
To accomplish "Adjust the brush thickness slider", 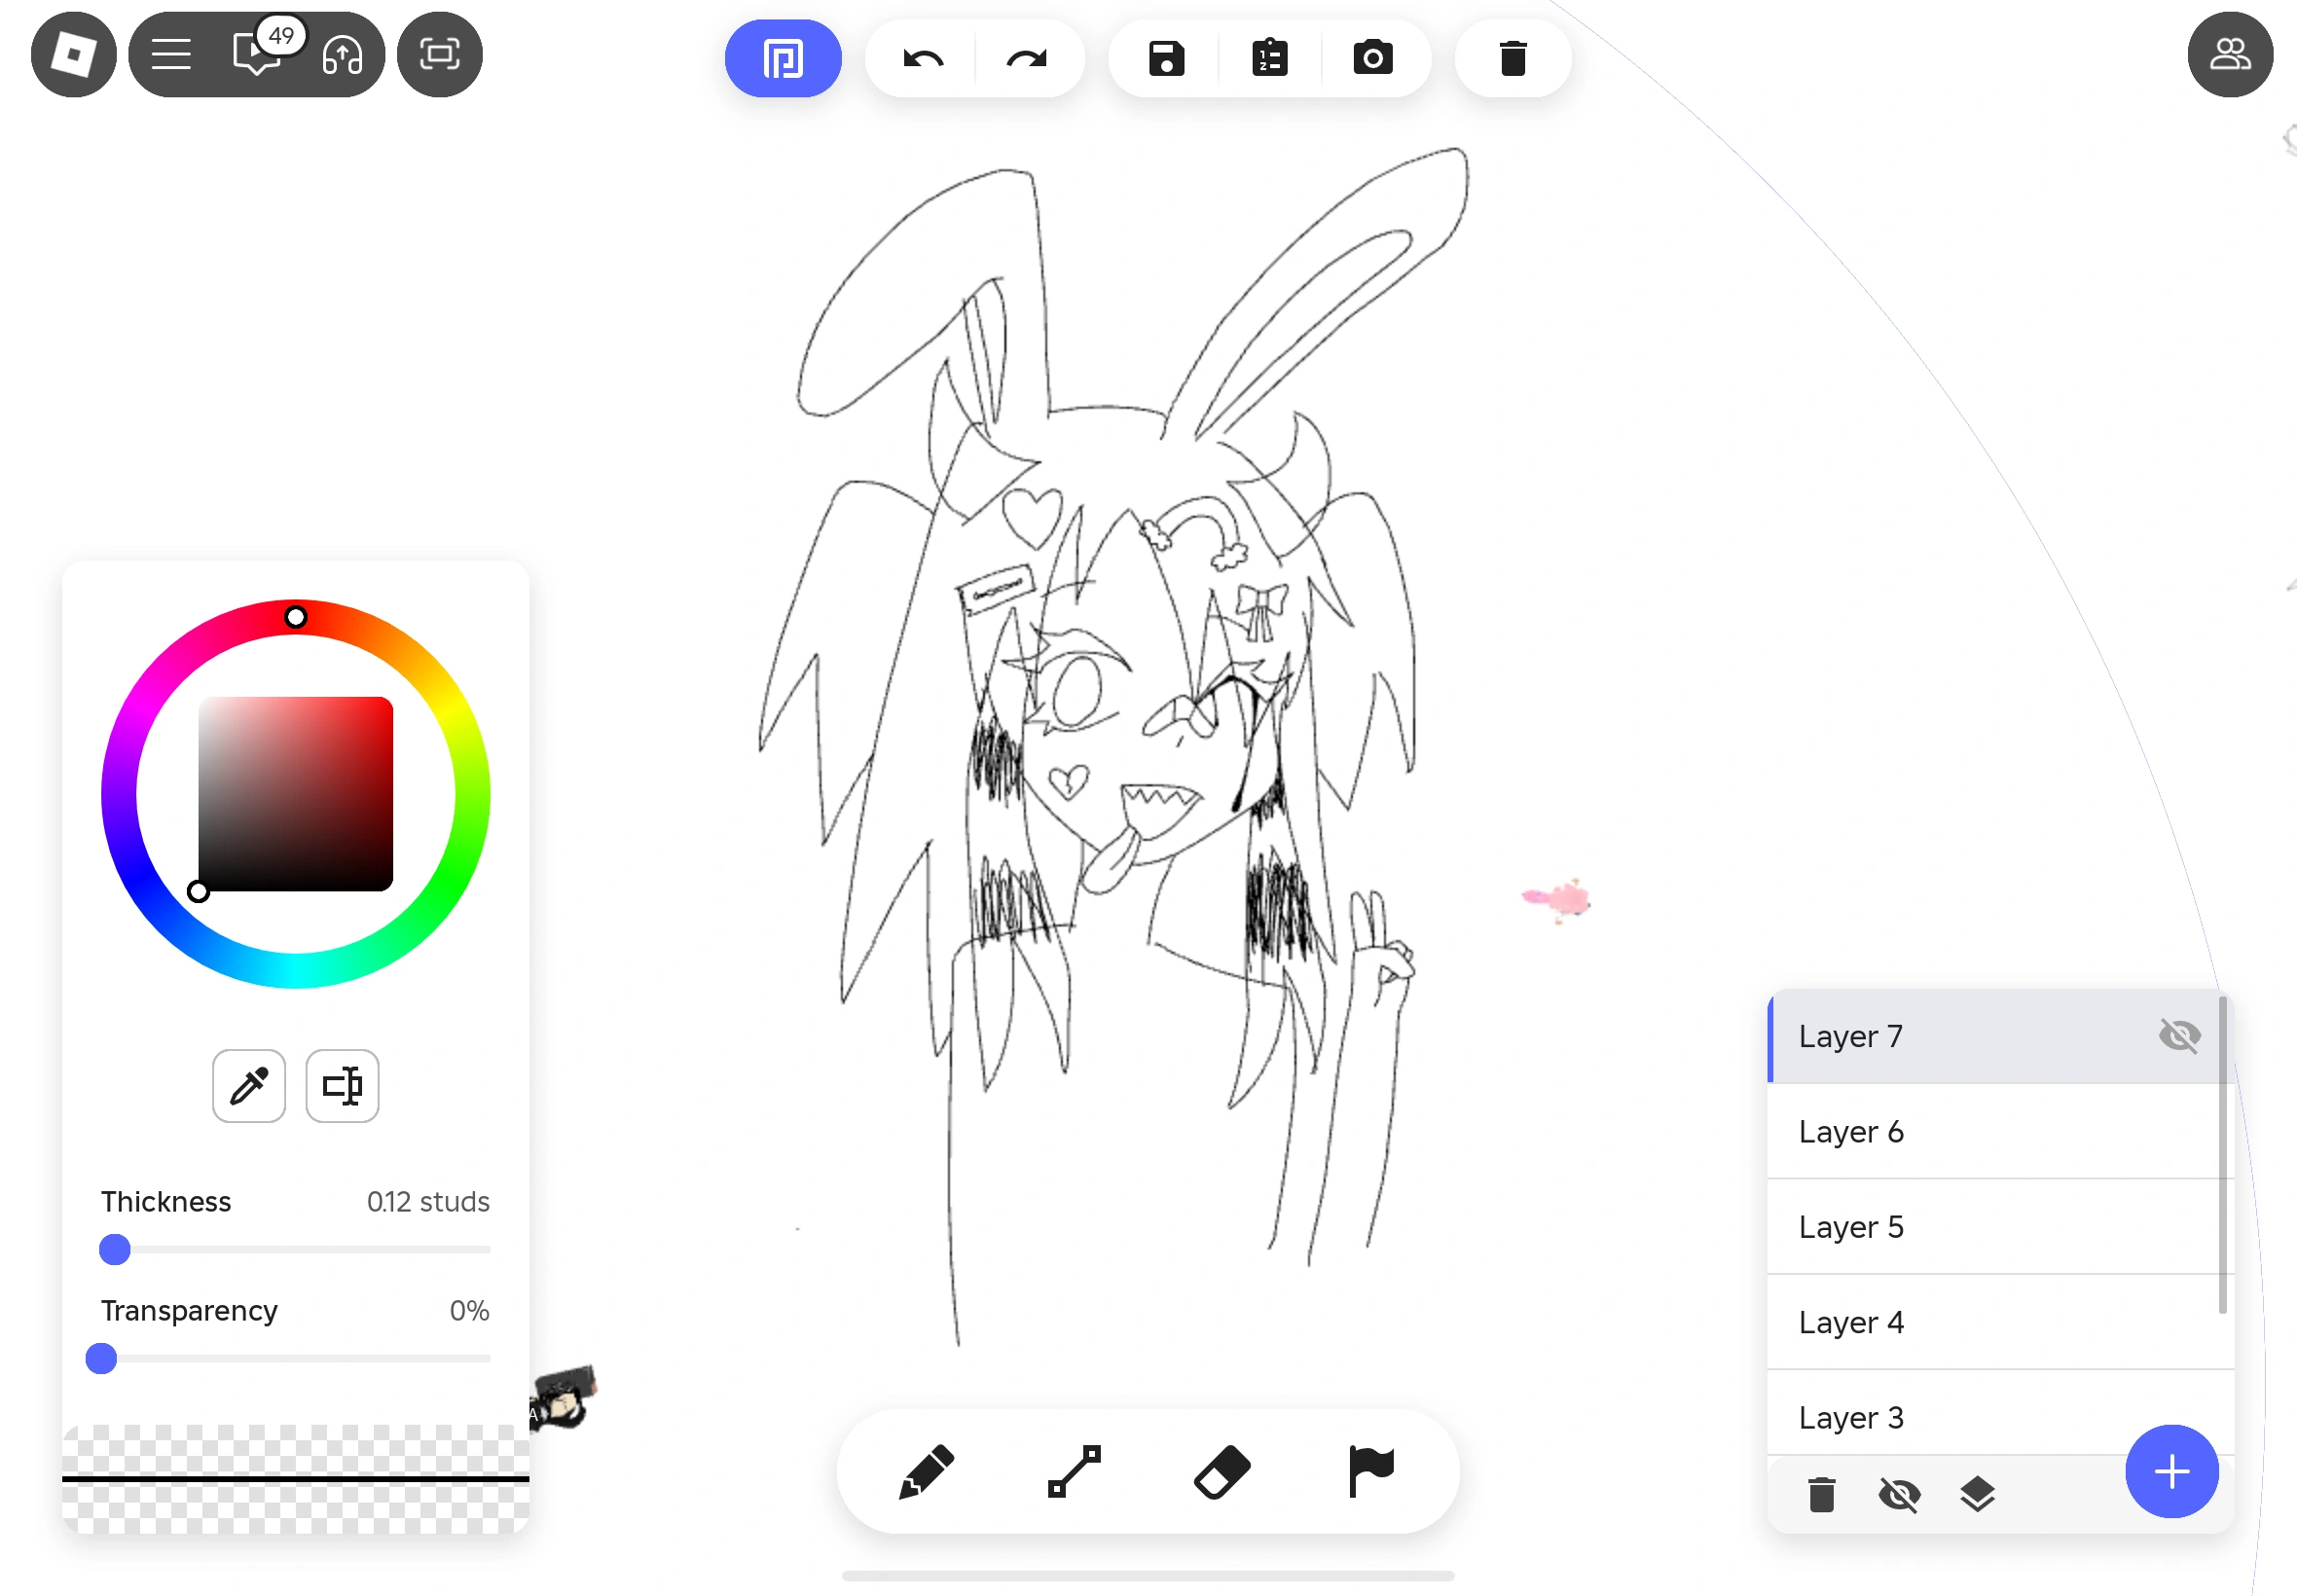I will point(113,1249).
